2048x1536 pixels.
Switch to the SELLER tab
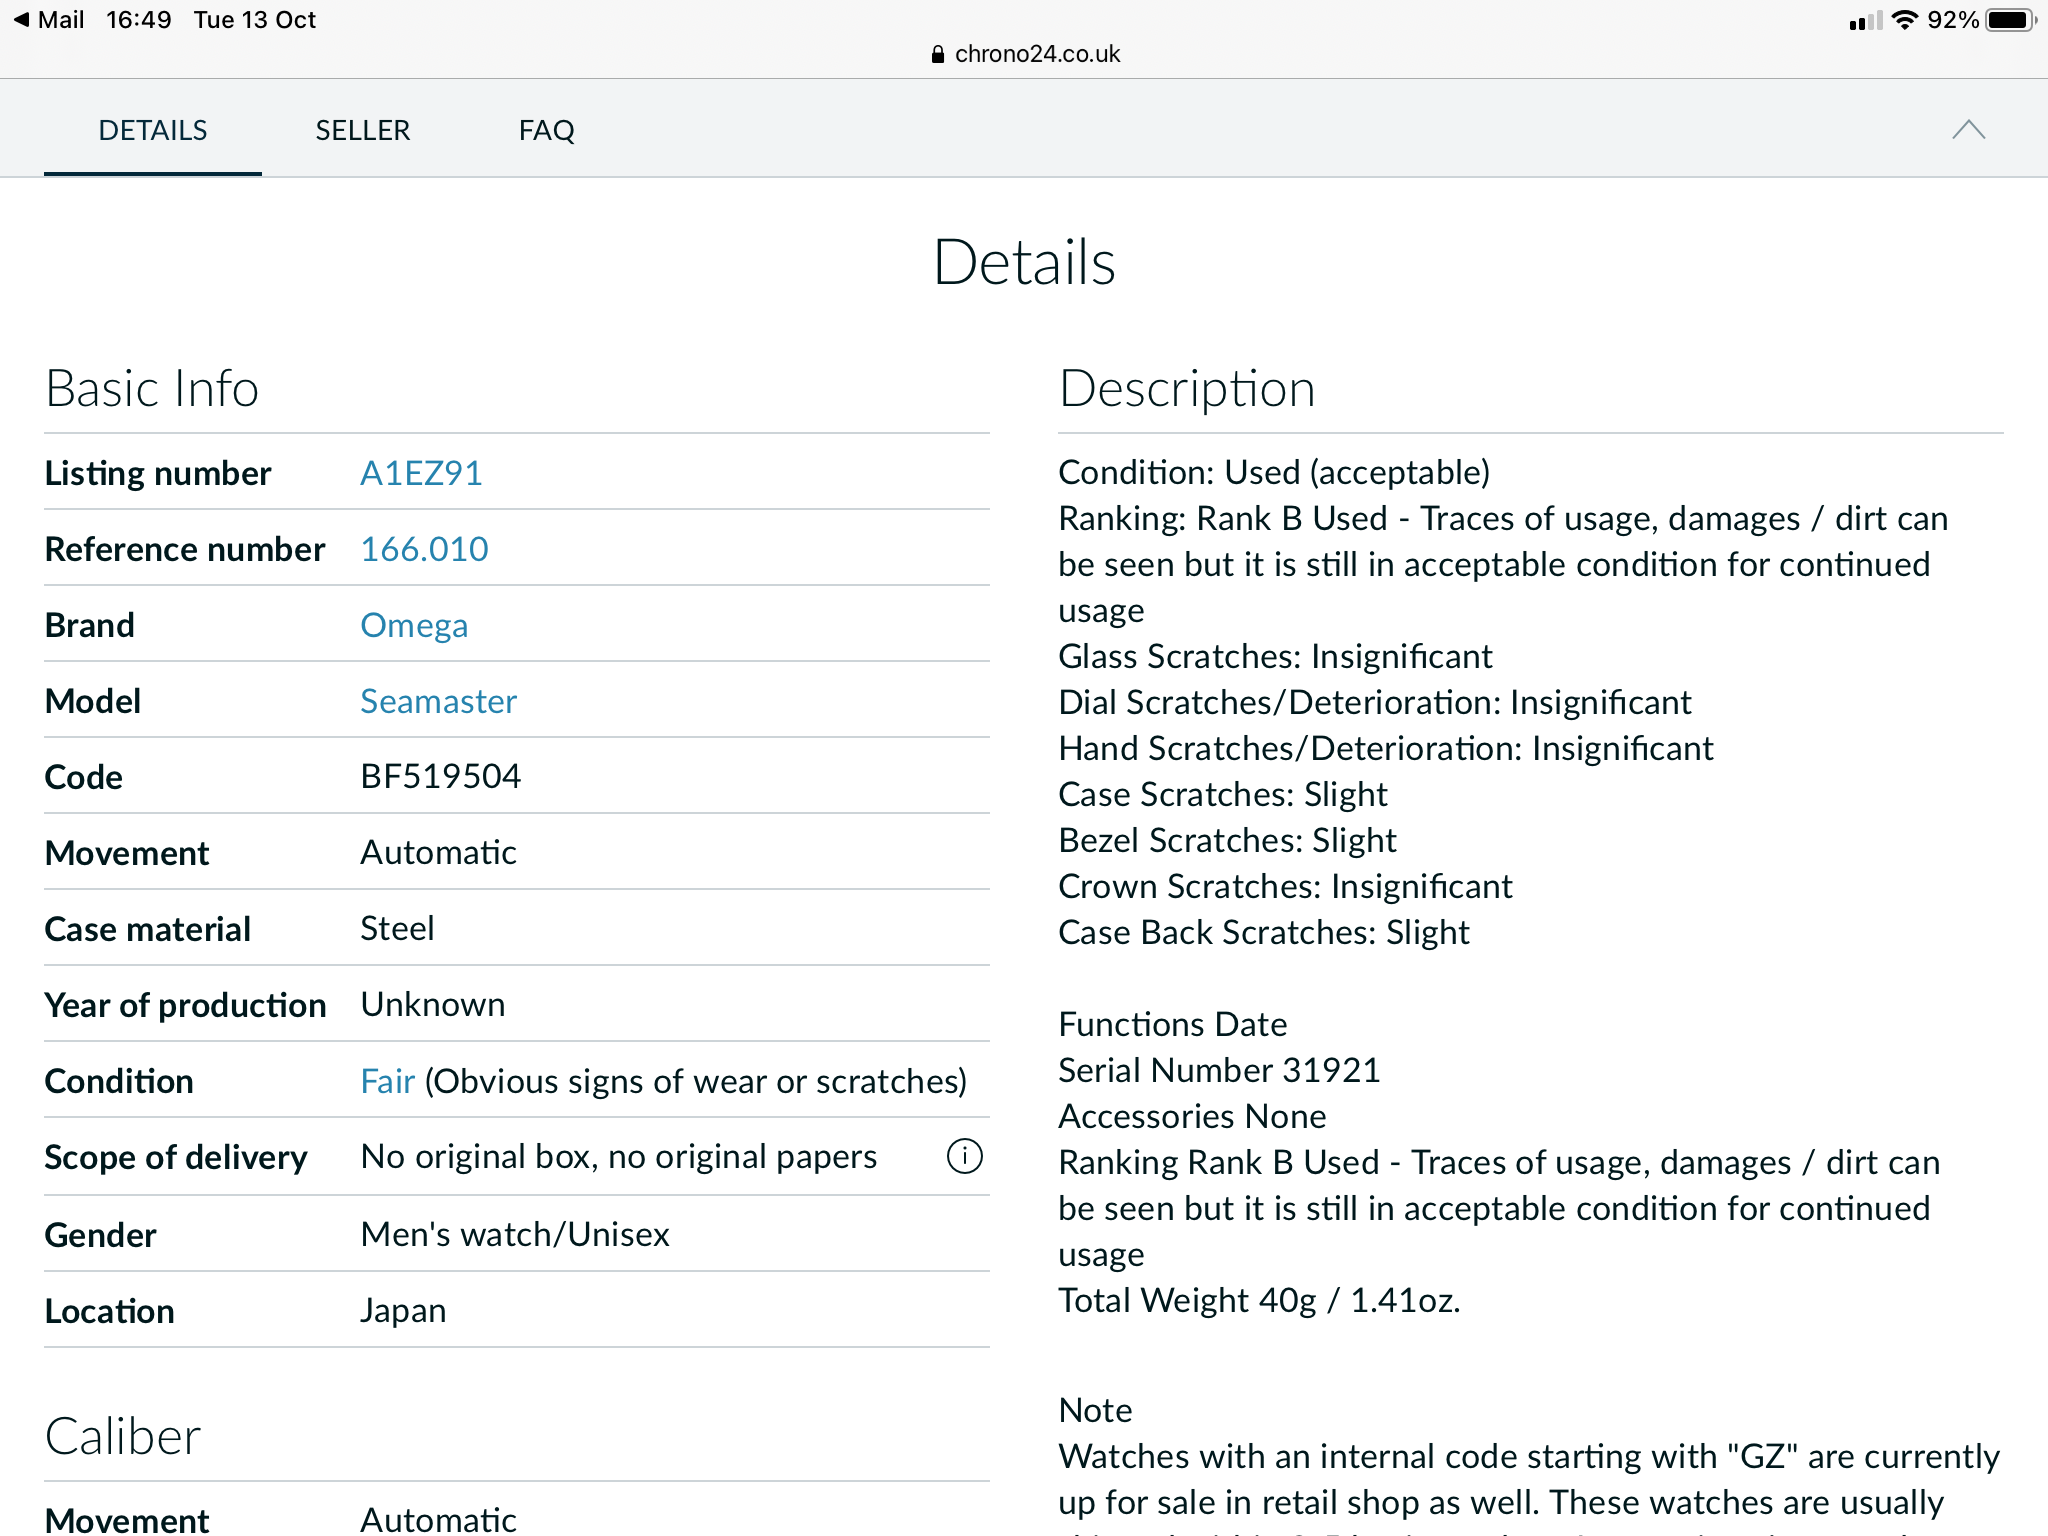[x=362, y=130]
